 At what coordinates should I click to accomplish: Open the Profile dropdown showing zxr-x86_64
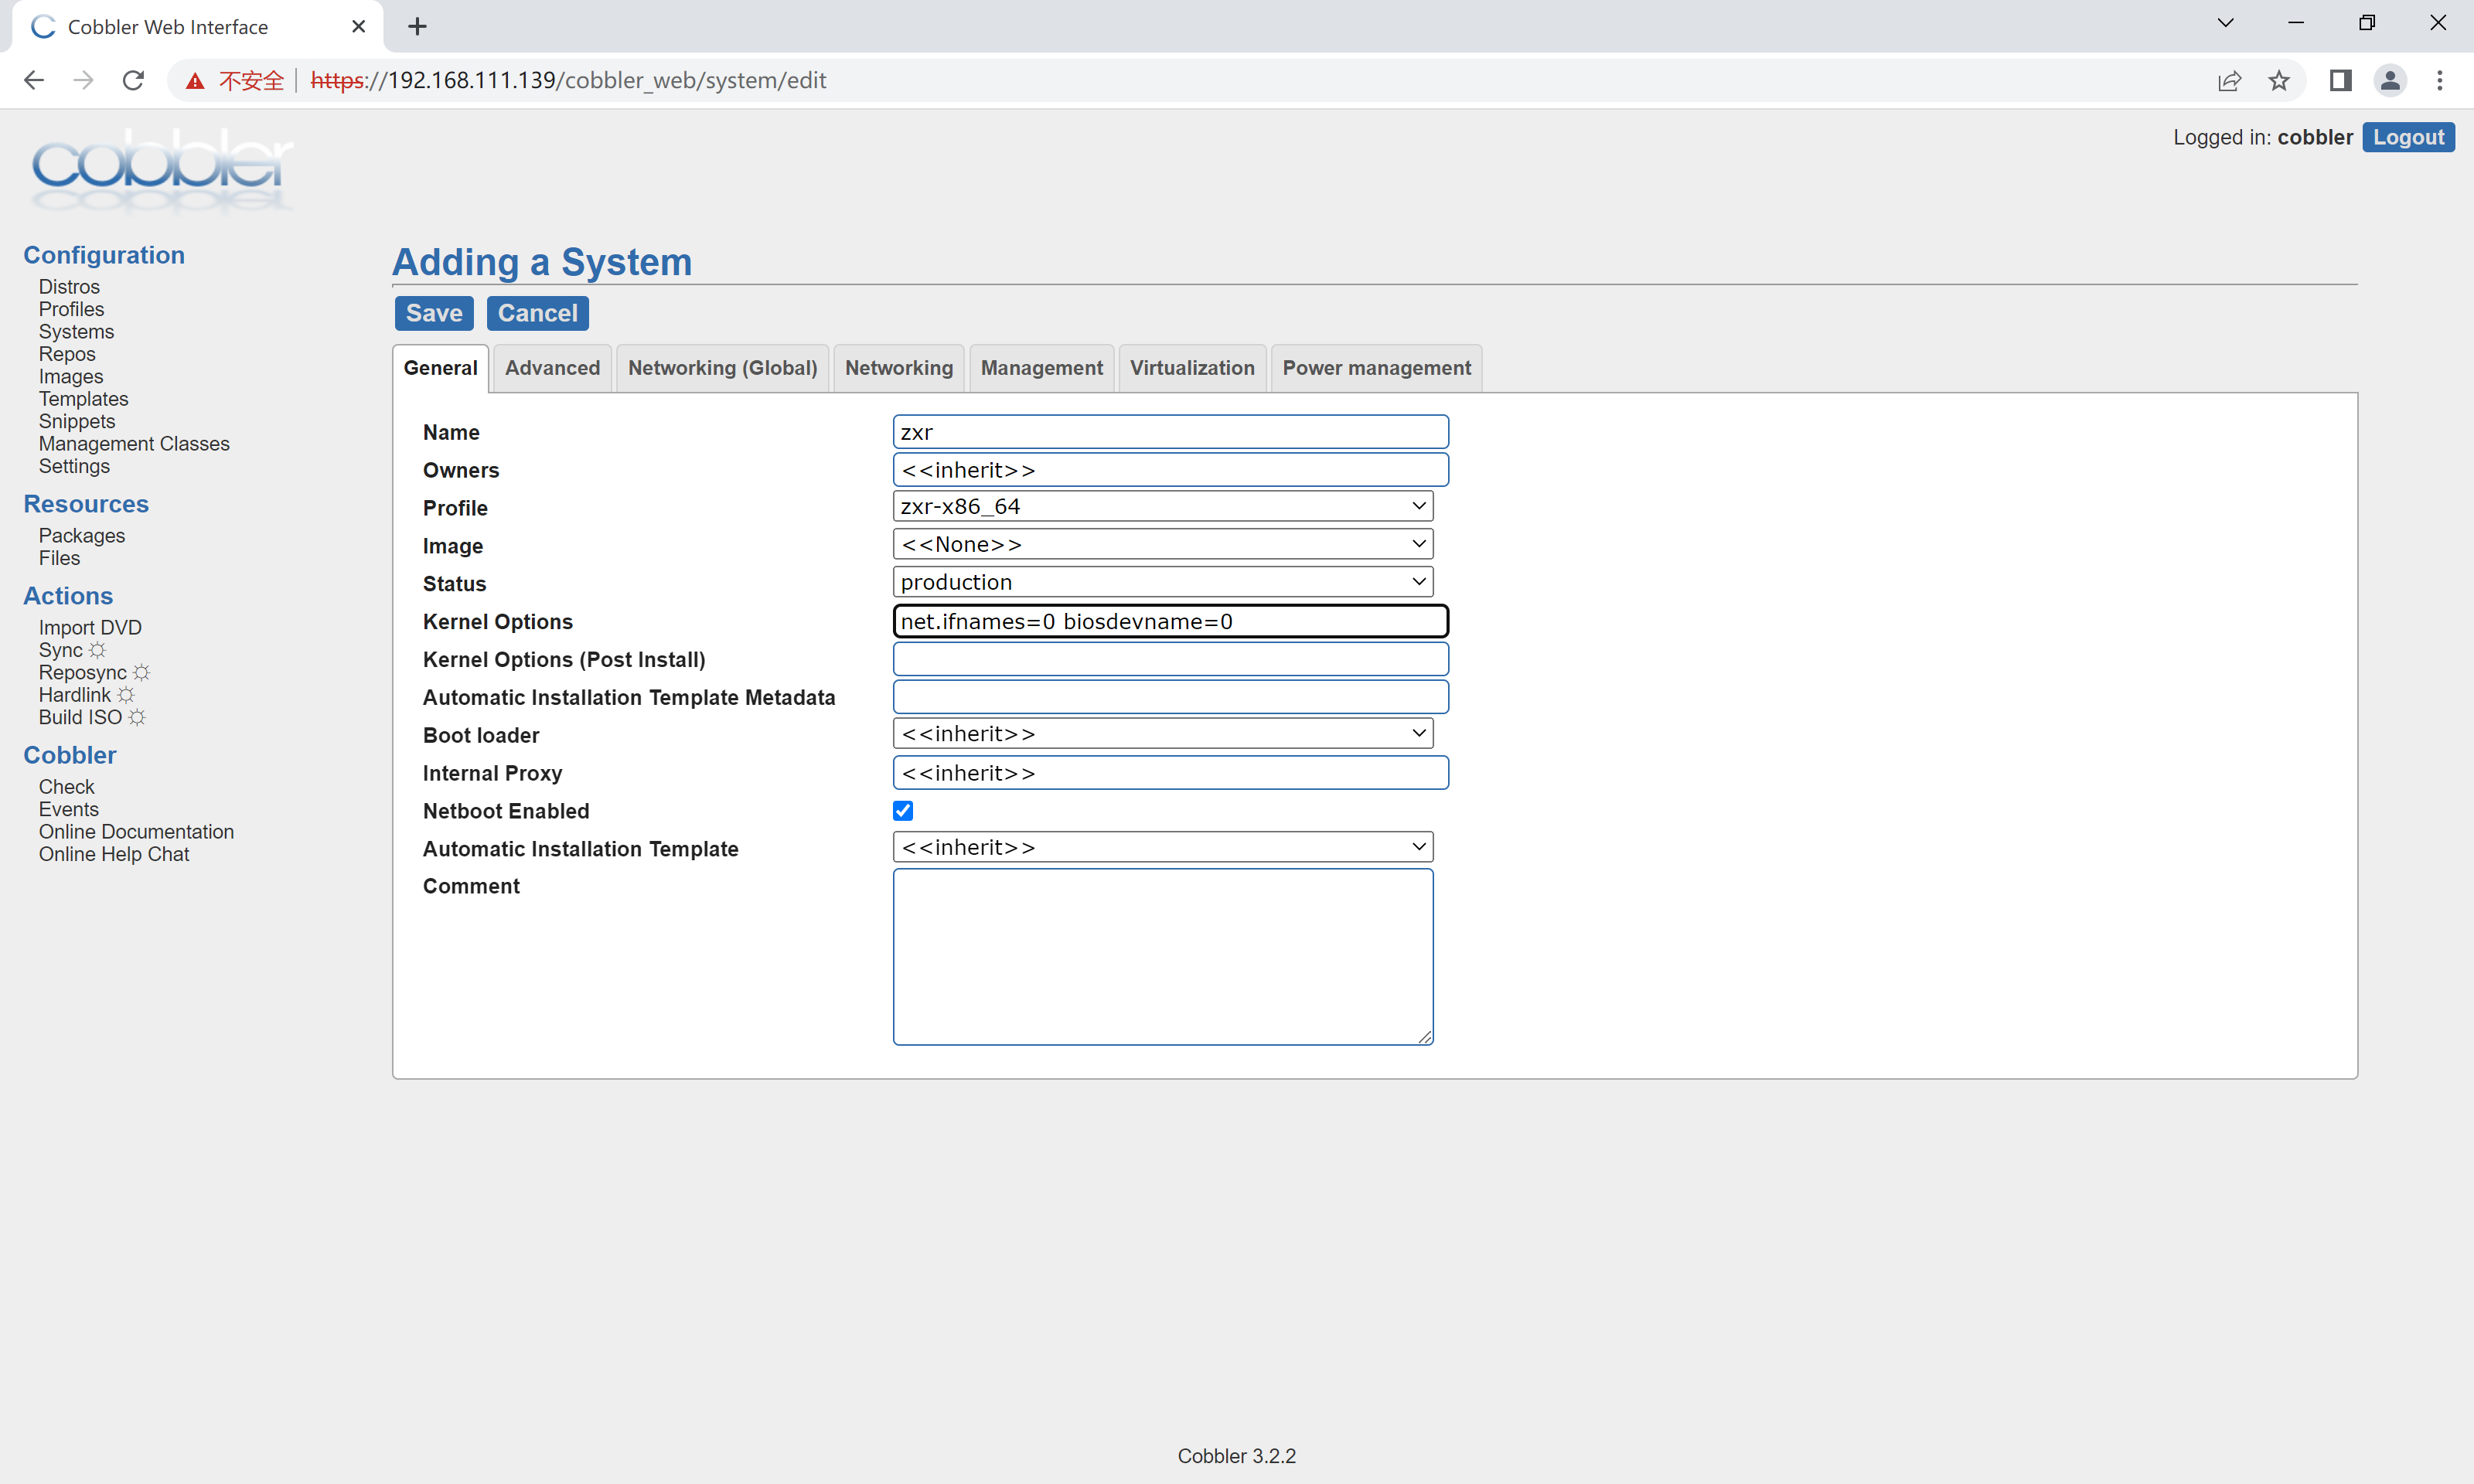click(x=1163, y=506)
